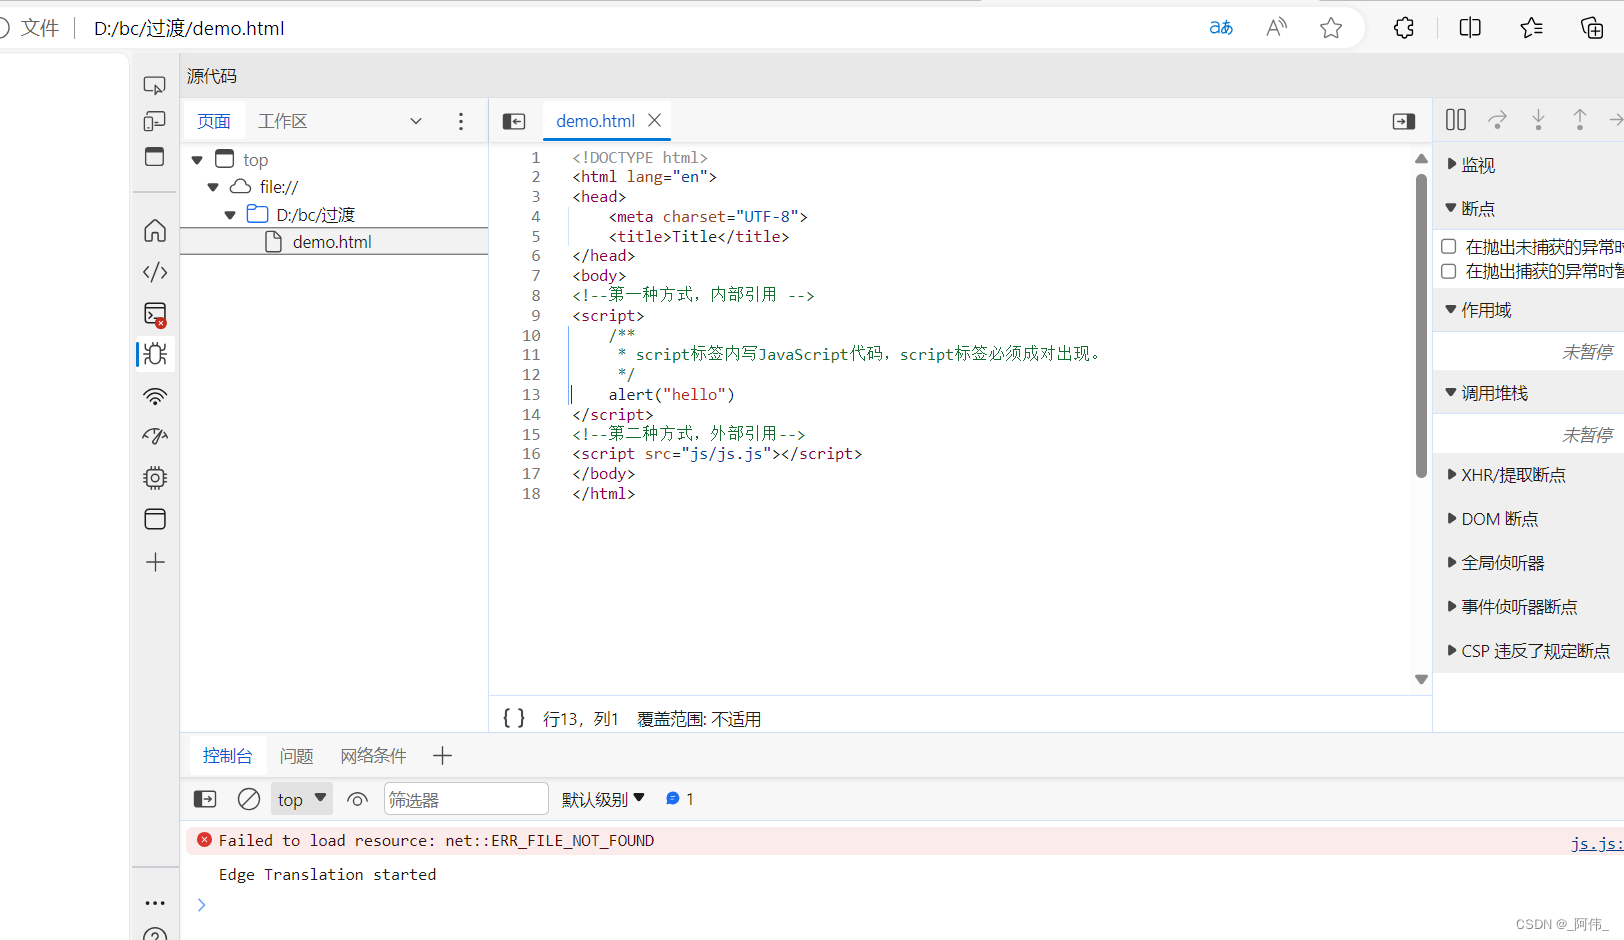The width and height of the screenshot is (1624, 940).
Task: Enable pause on caught exceptions checkbox
Action: pos(1448,271)
